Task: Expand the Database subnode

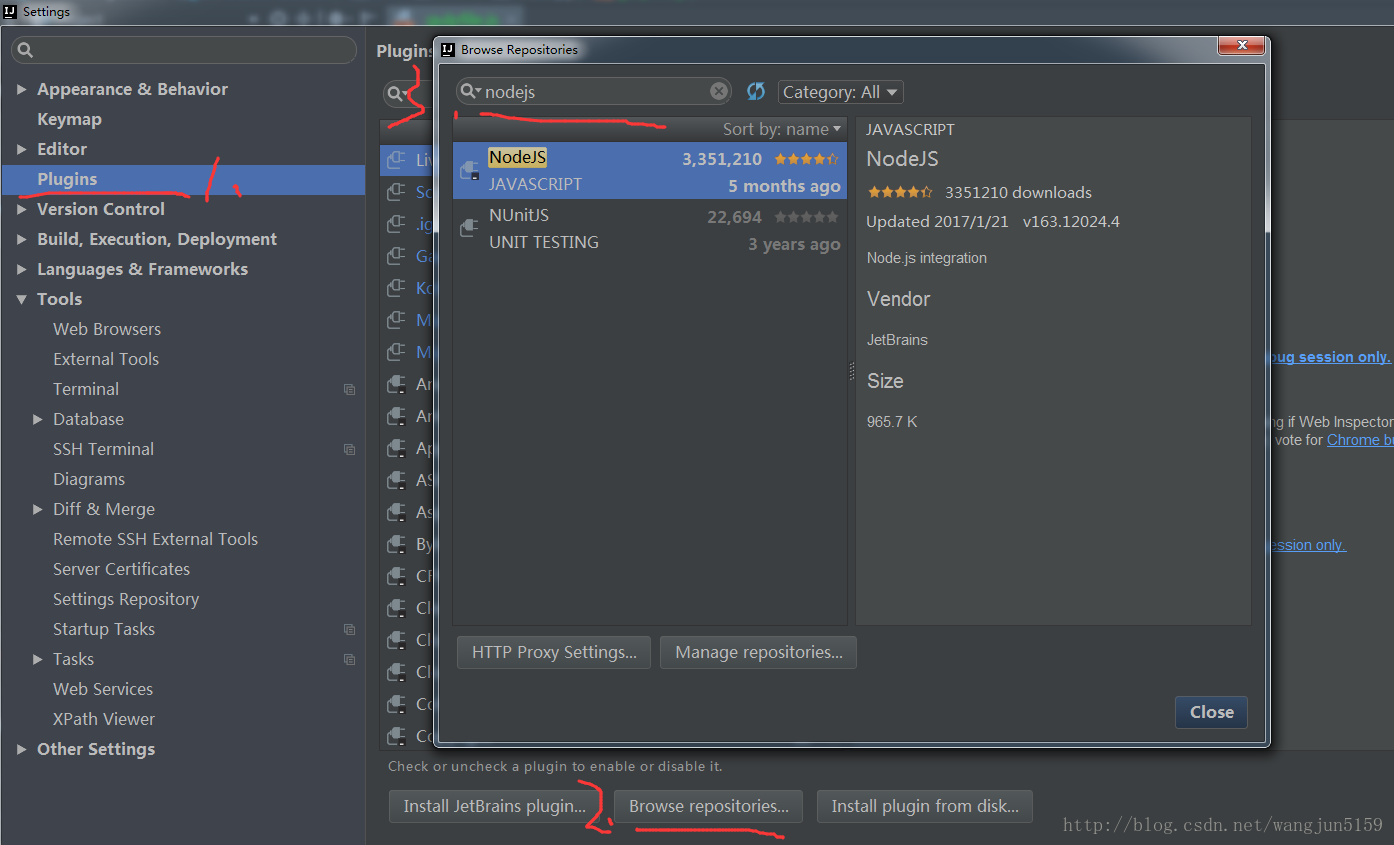Action: tap(38, 419)
